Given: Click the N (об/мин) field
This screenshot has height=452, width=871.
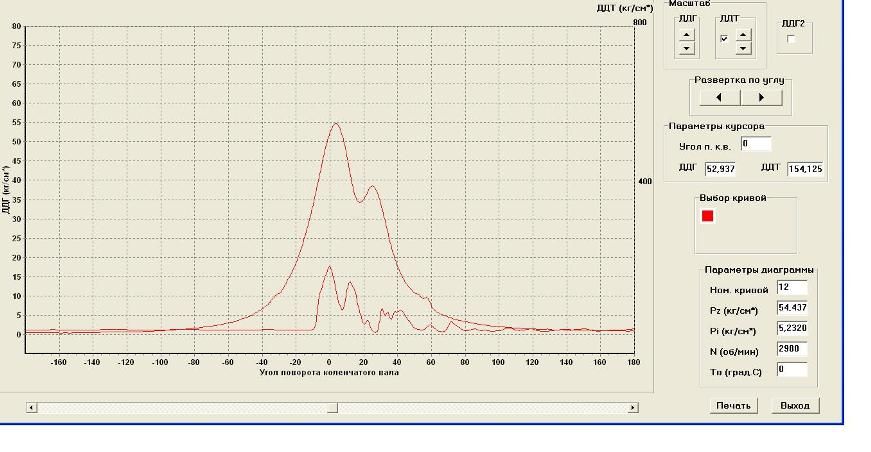Looking at the screenshot, I should [x=791, y=349].
